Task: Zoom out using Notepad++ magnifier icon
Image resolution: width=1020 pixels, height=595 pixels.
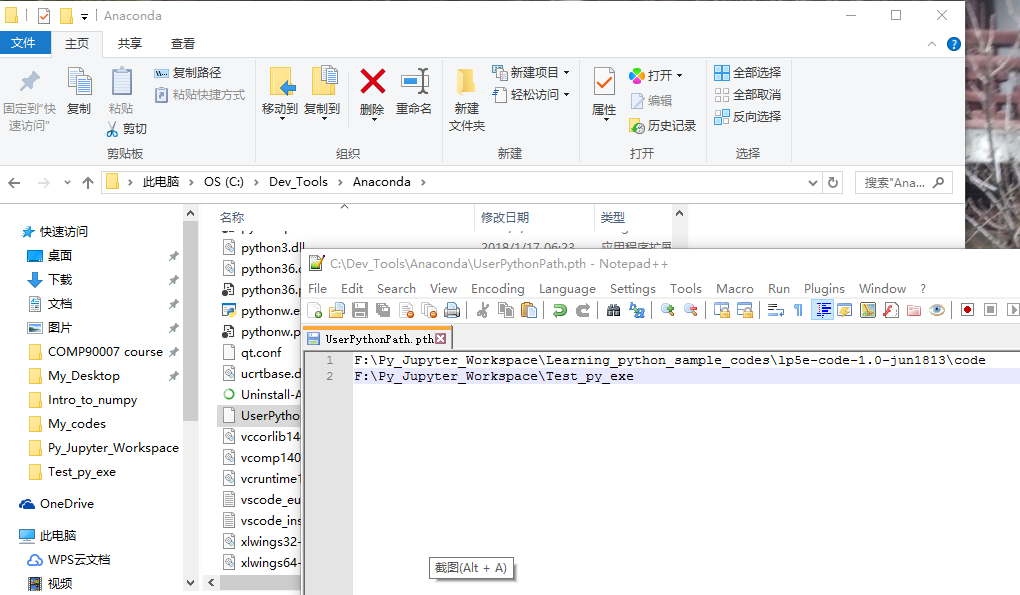Action: pyautogui.click(x=691, y=310)
